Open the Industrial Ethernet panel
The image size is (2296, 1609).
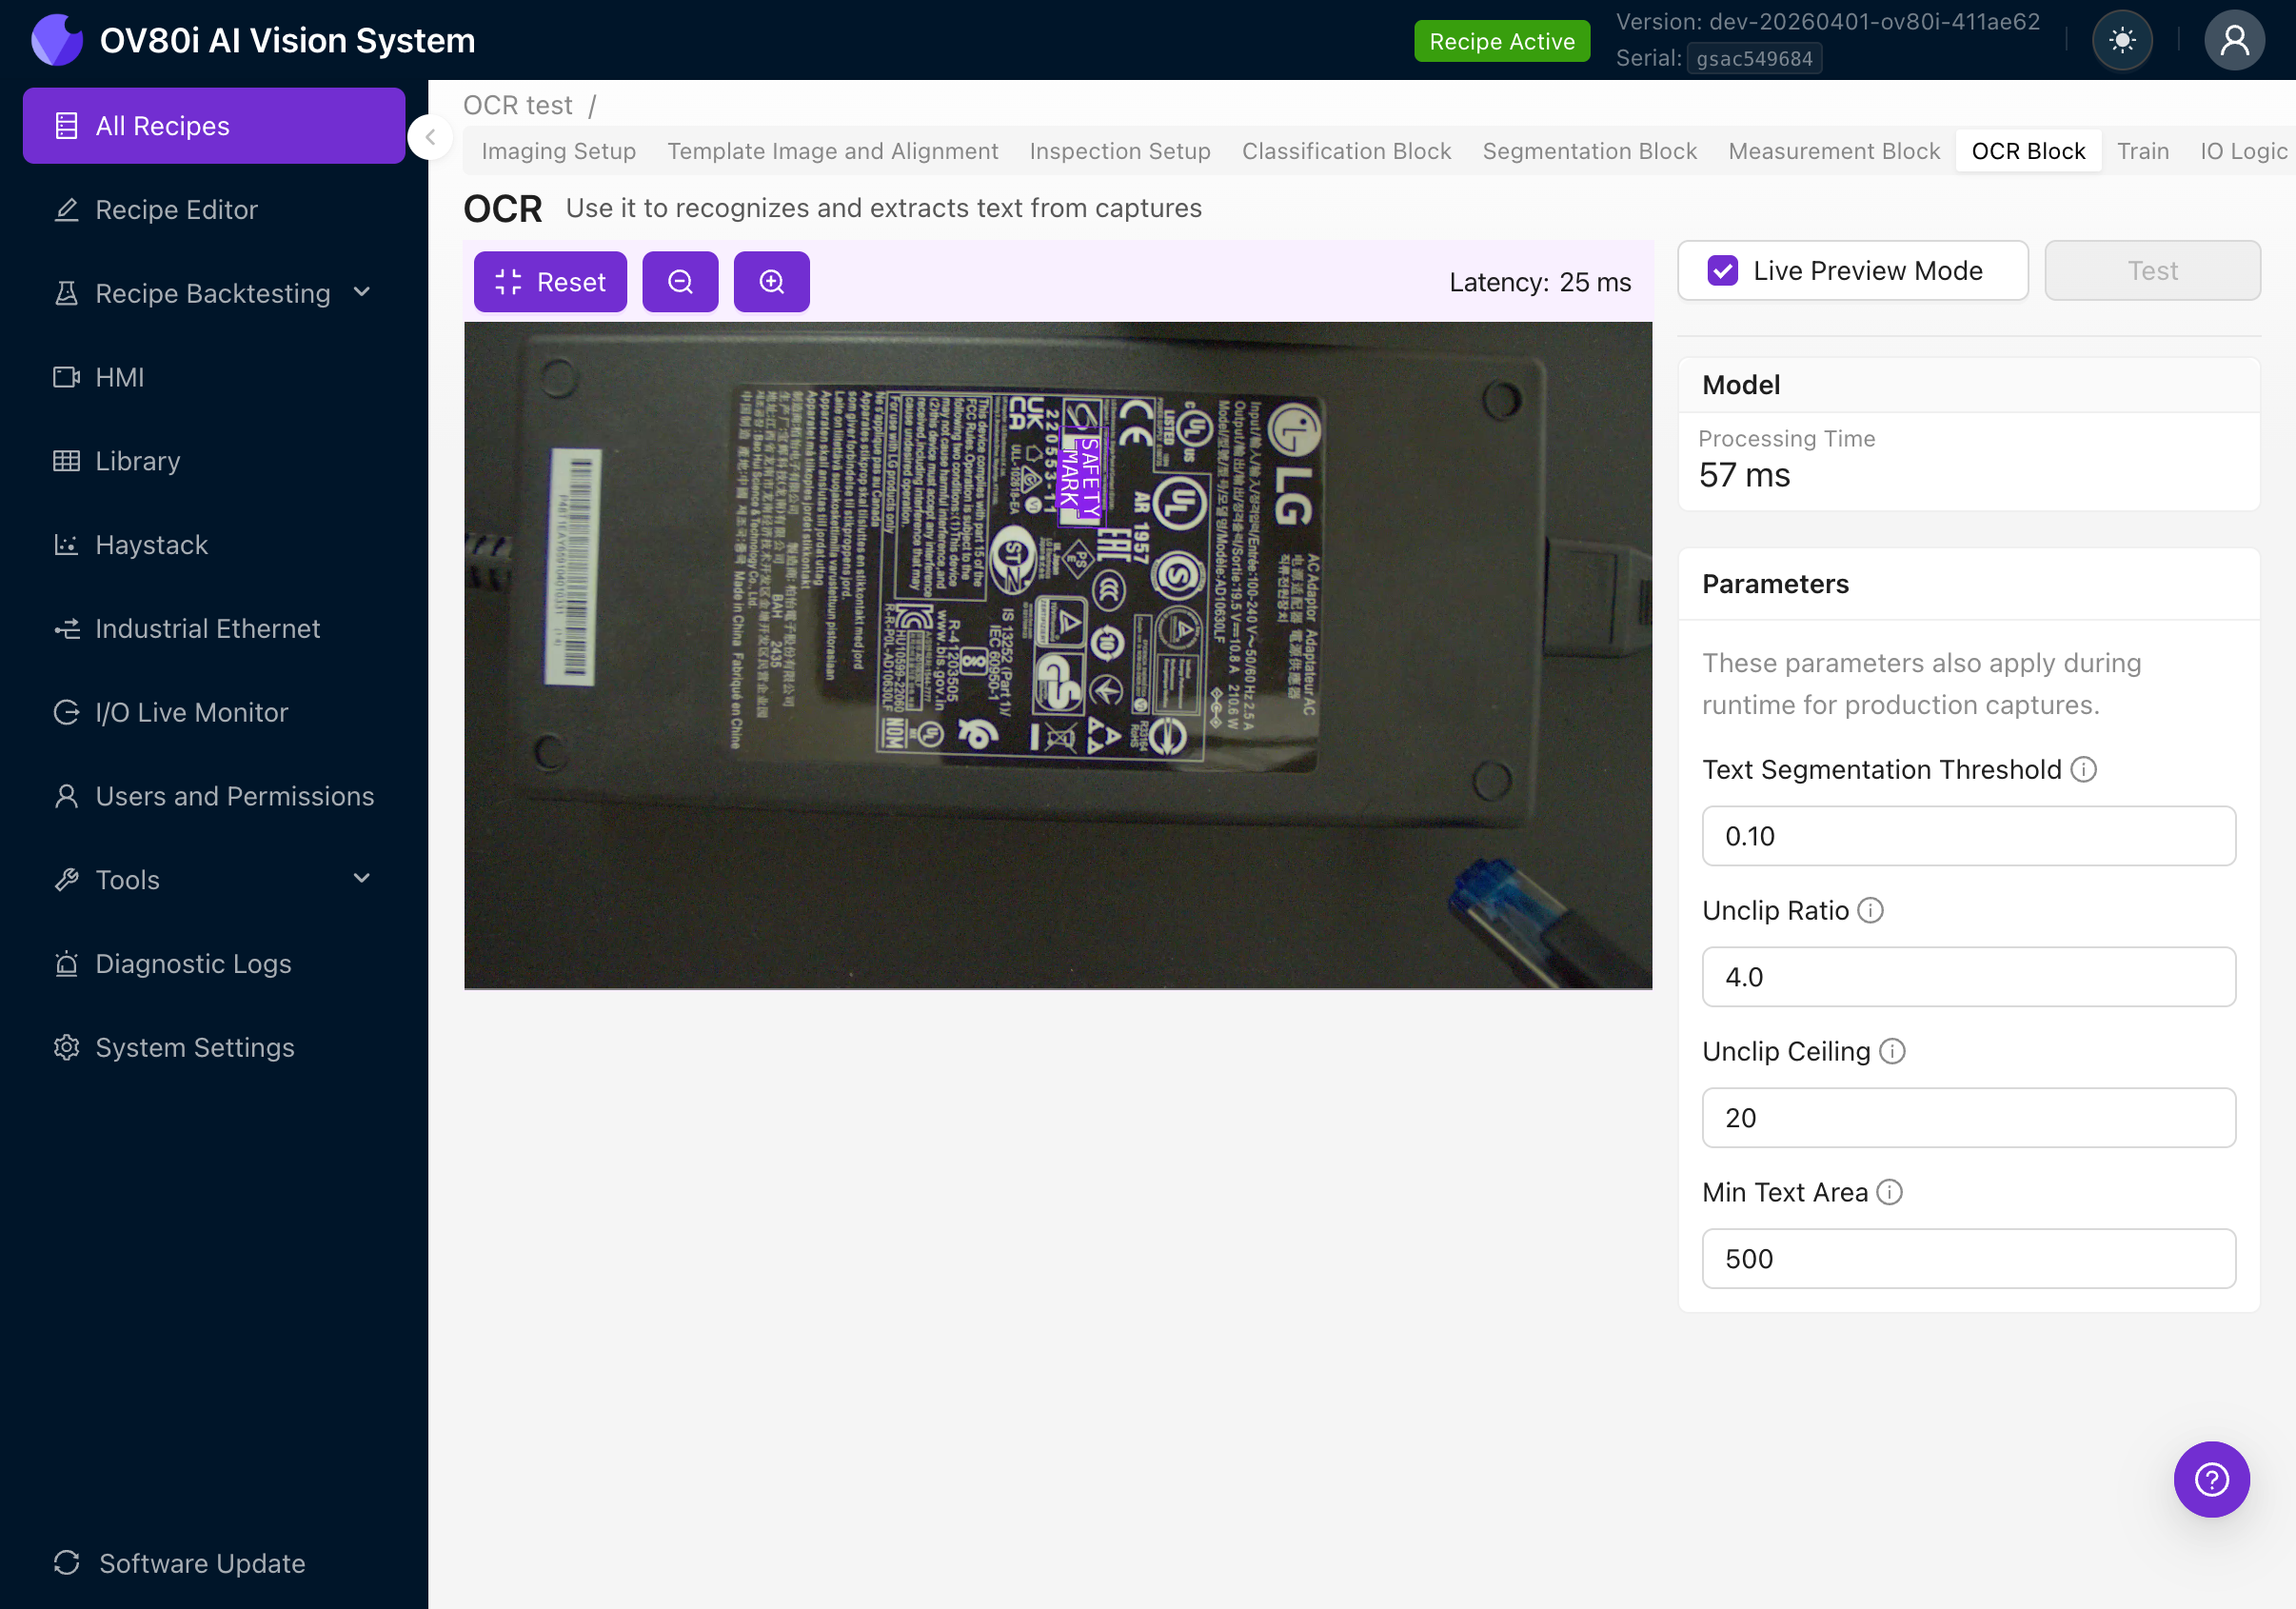(x=207, y=628)
